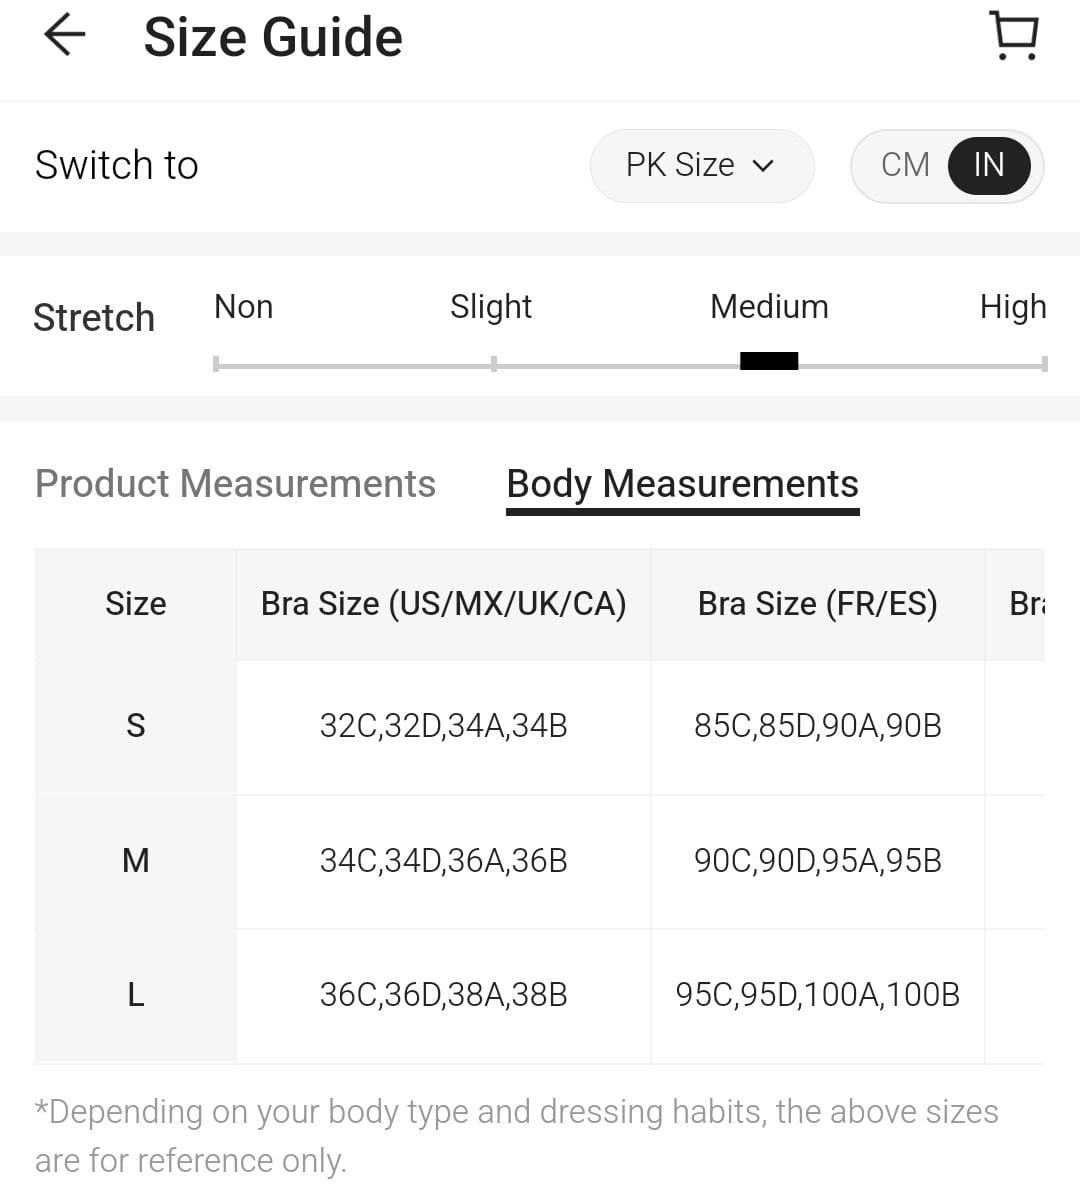
Task: Select the M size row
Action: [136, 861]
